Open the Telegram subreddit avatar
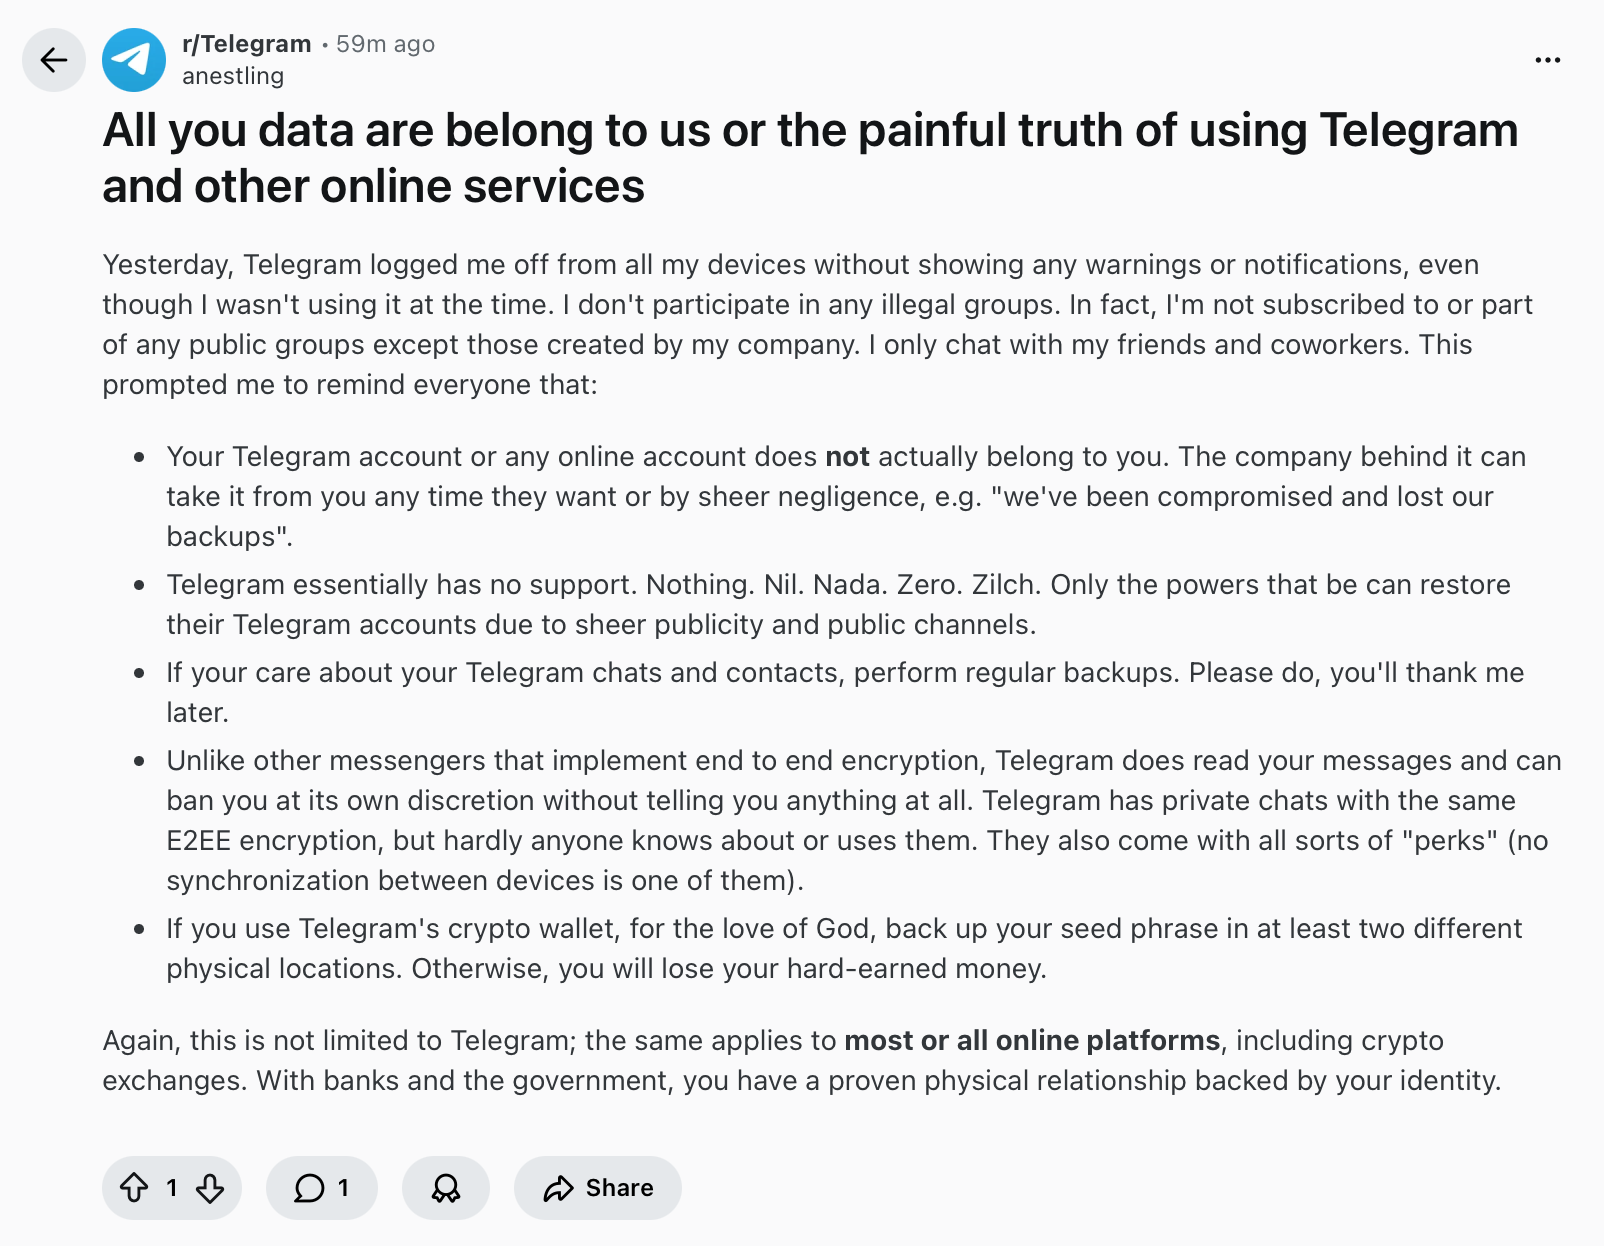Screen dimensions: 1604x1246 click(134, 60)
